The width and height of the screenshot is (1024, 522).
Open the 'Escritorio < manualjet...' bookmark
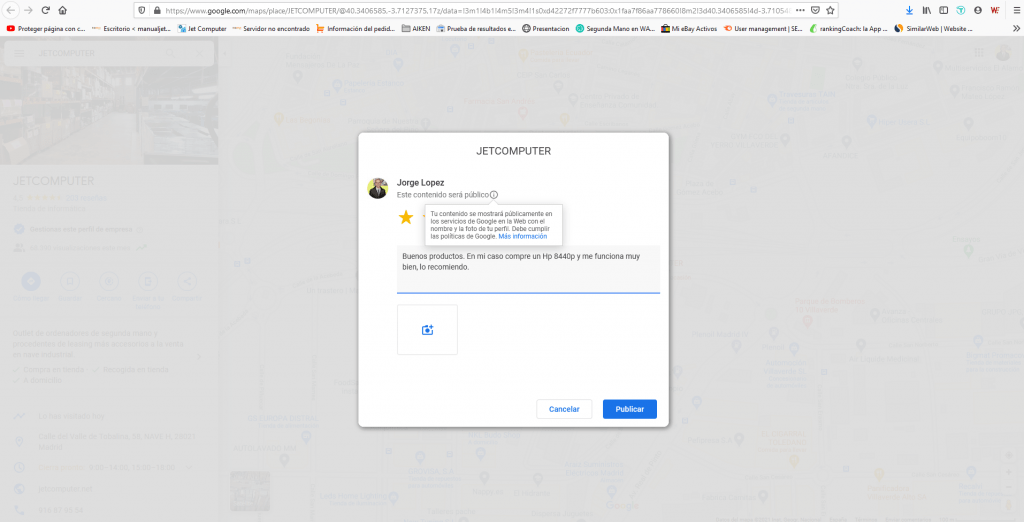tap(131, 29)
